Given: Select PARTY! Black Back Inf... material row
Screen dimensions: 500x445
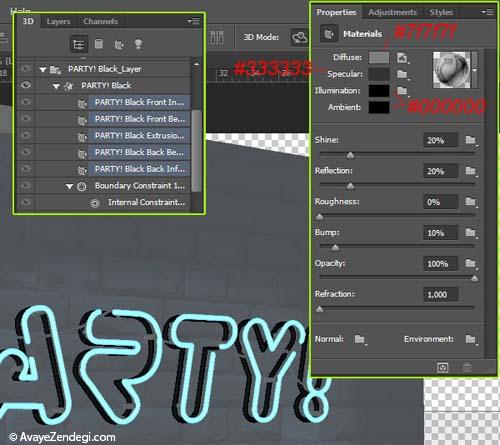Looking at the screenshot, I should (139, 169).
